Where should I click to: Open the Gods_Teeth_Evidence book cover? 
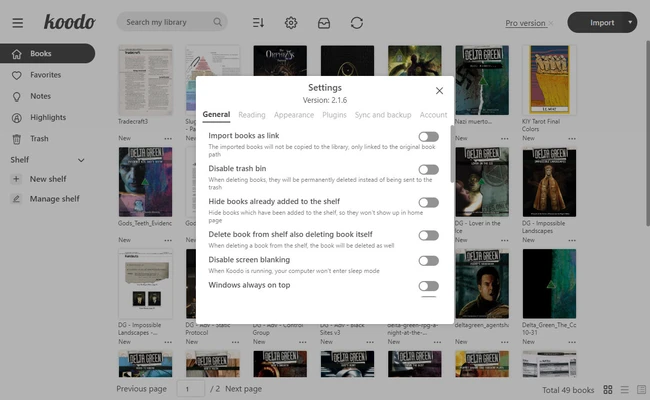(x=146, y=182)
